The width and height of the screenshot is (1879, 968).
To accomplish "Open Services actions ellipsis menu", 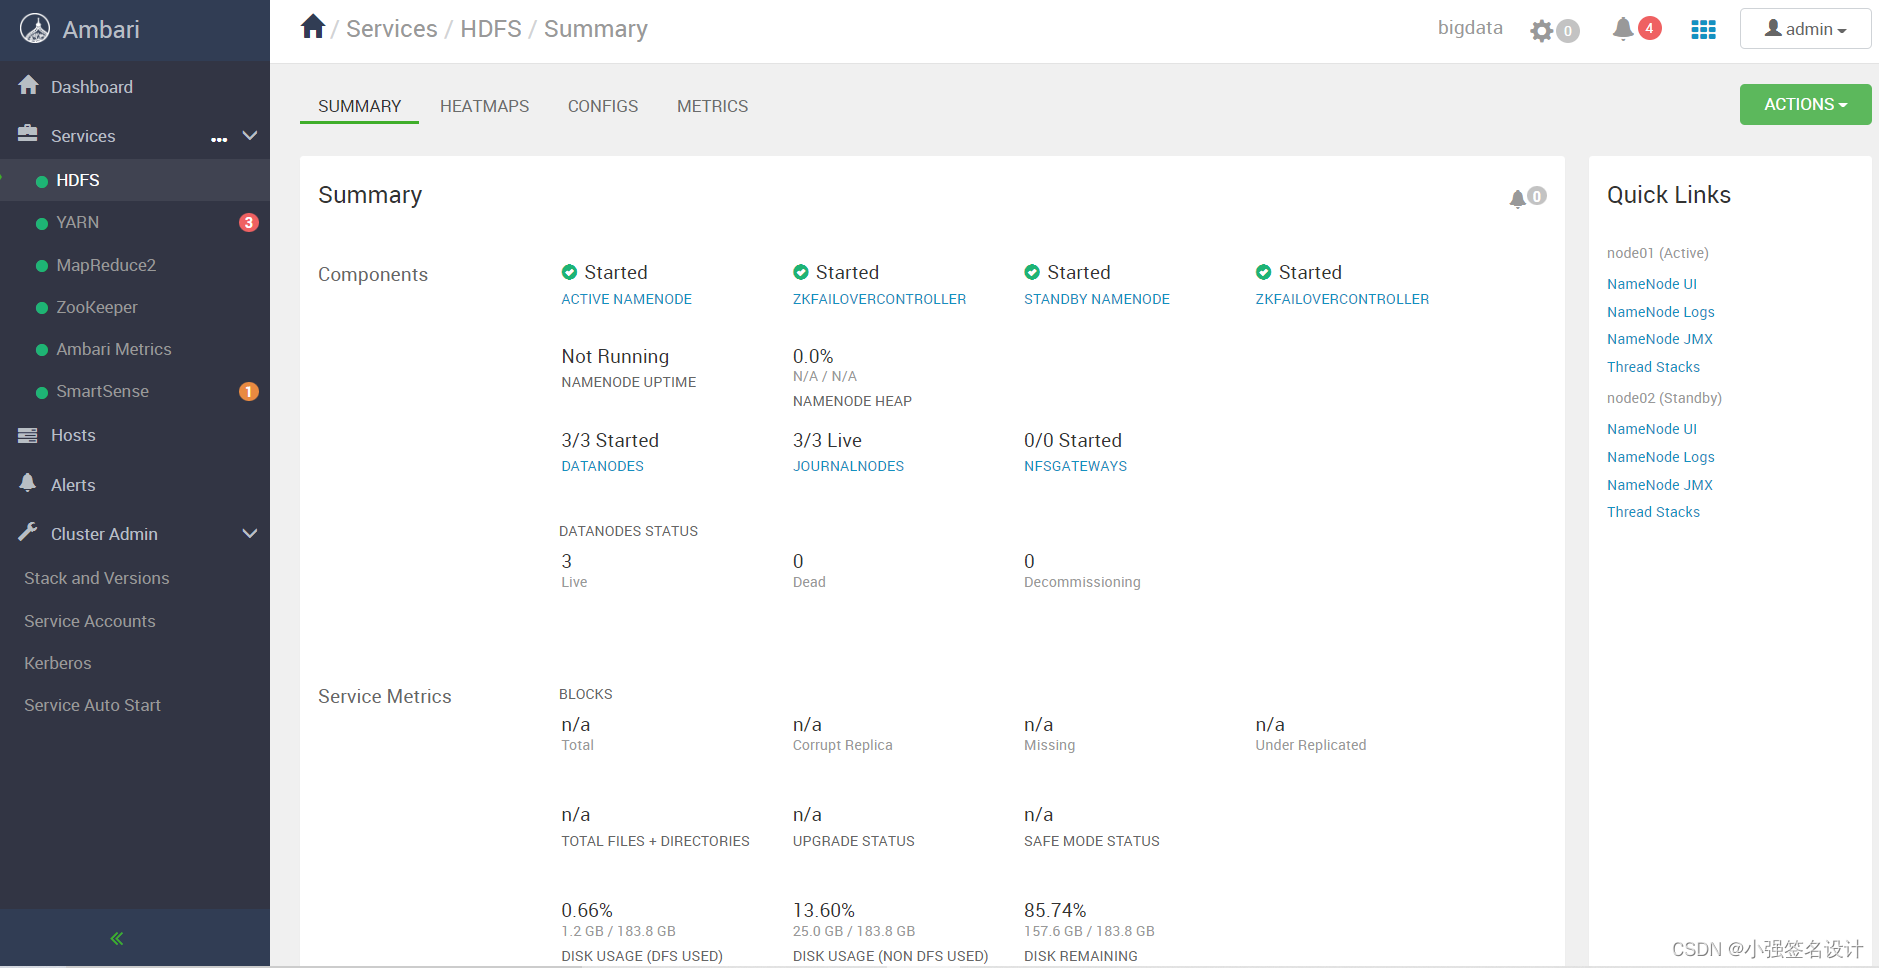I will click(x=219, y=139).
